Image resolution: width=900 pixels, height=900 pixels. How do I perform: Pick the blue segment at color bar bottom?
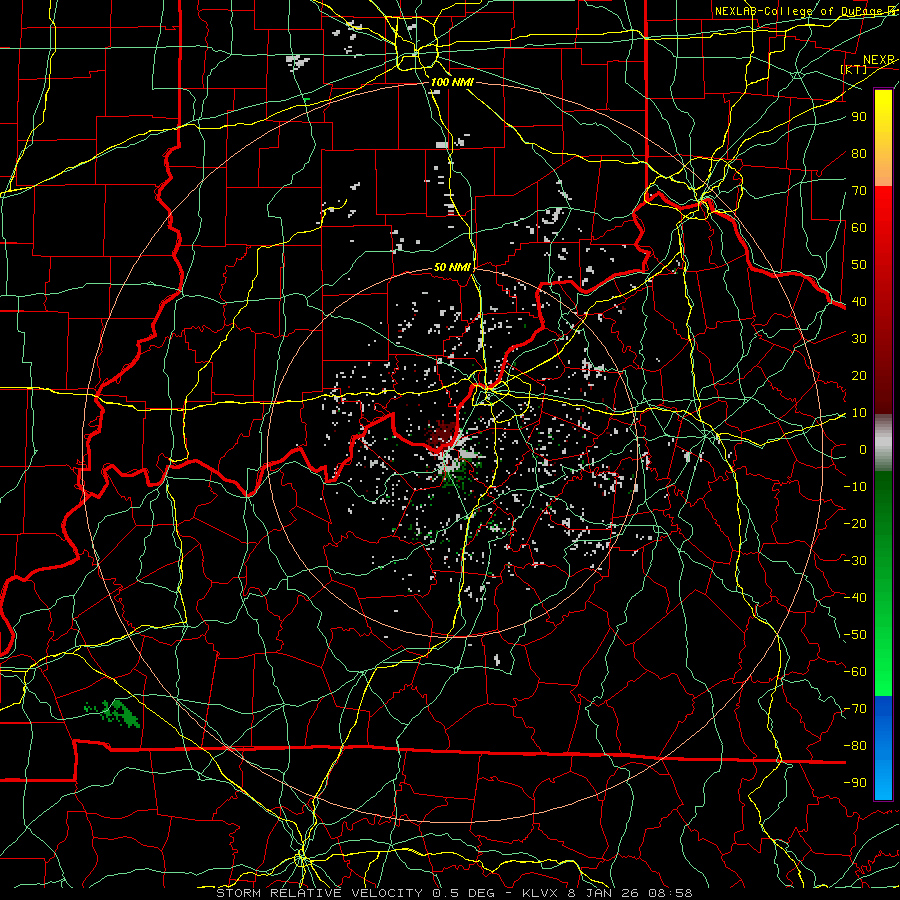(883, 747)
